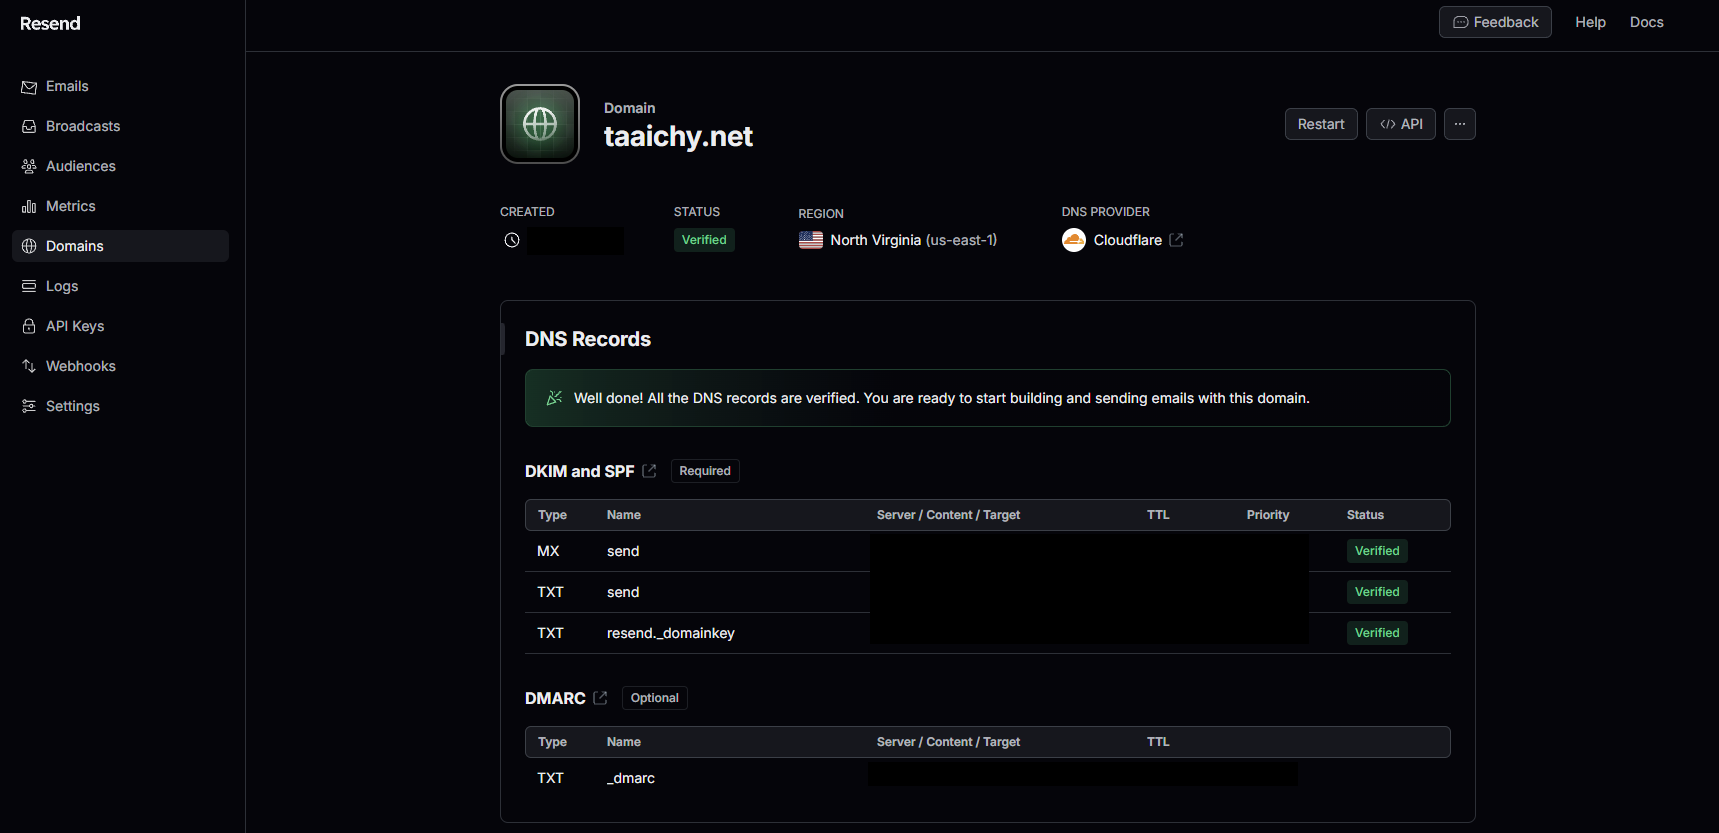Click the Webhooks icon in sidebar
Viewport: 1719px width, 833px height.
coord(29,367)
